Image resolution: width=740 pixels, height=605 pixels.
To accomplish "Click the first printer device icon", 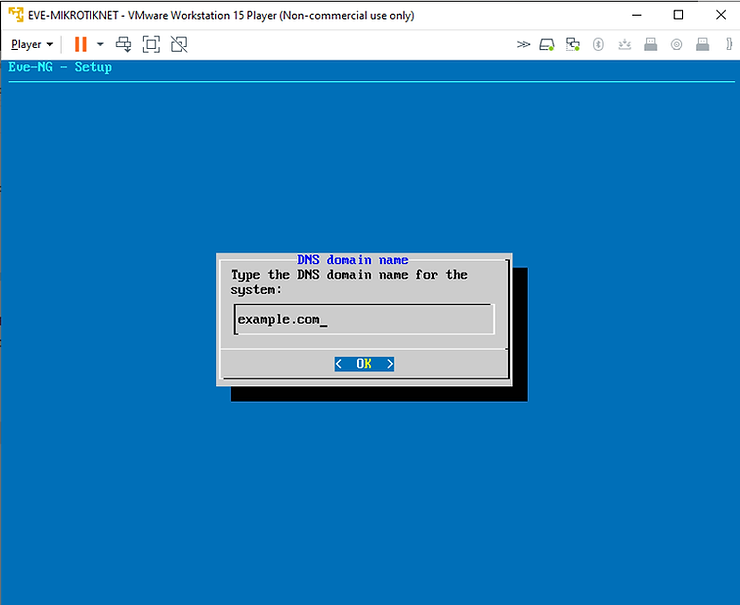I will click(x=651, y=44).
